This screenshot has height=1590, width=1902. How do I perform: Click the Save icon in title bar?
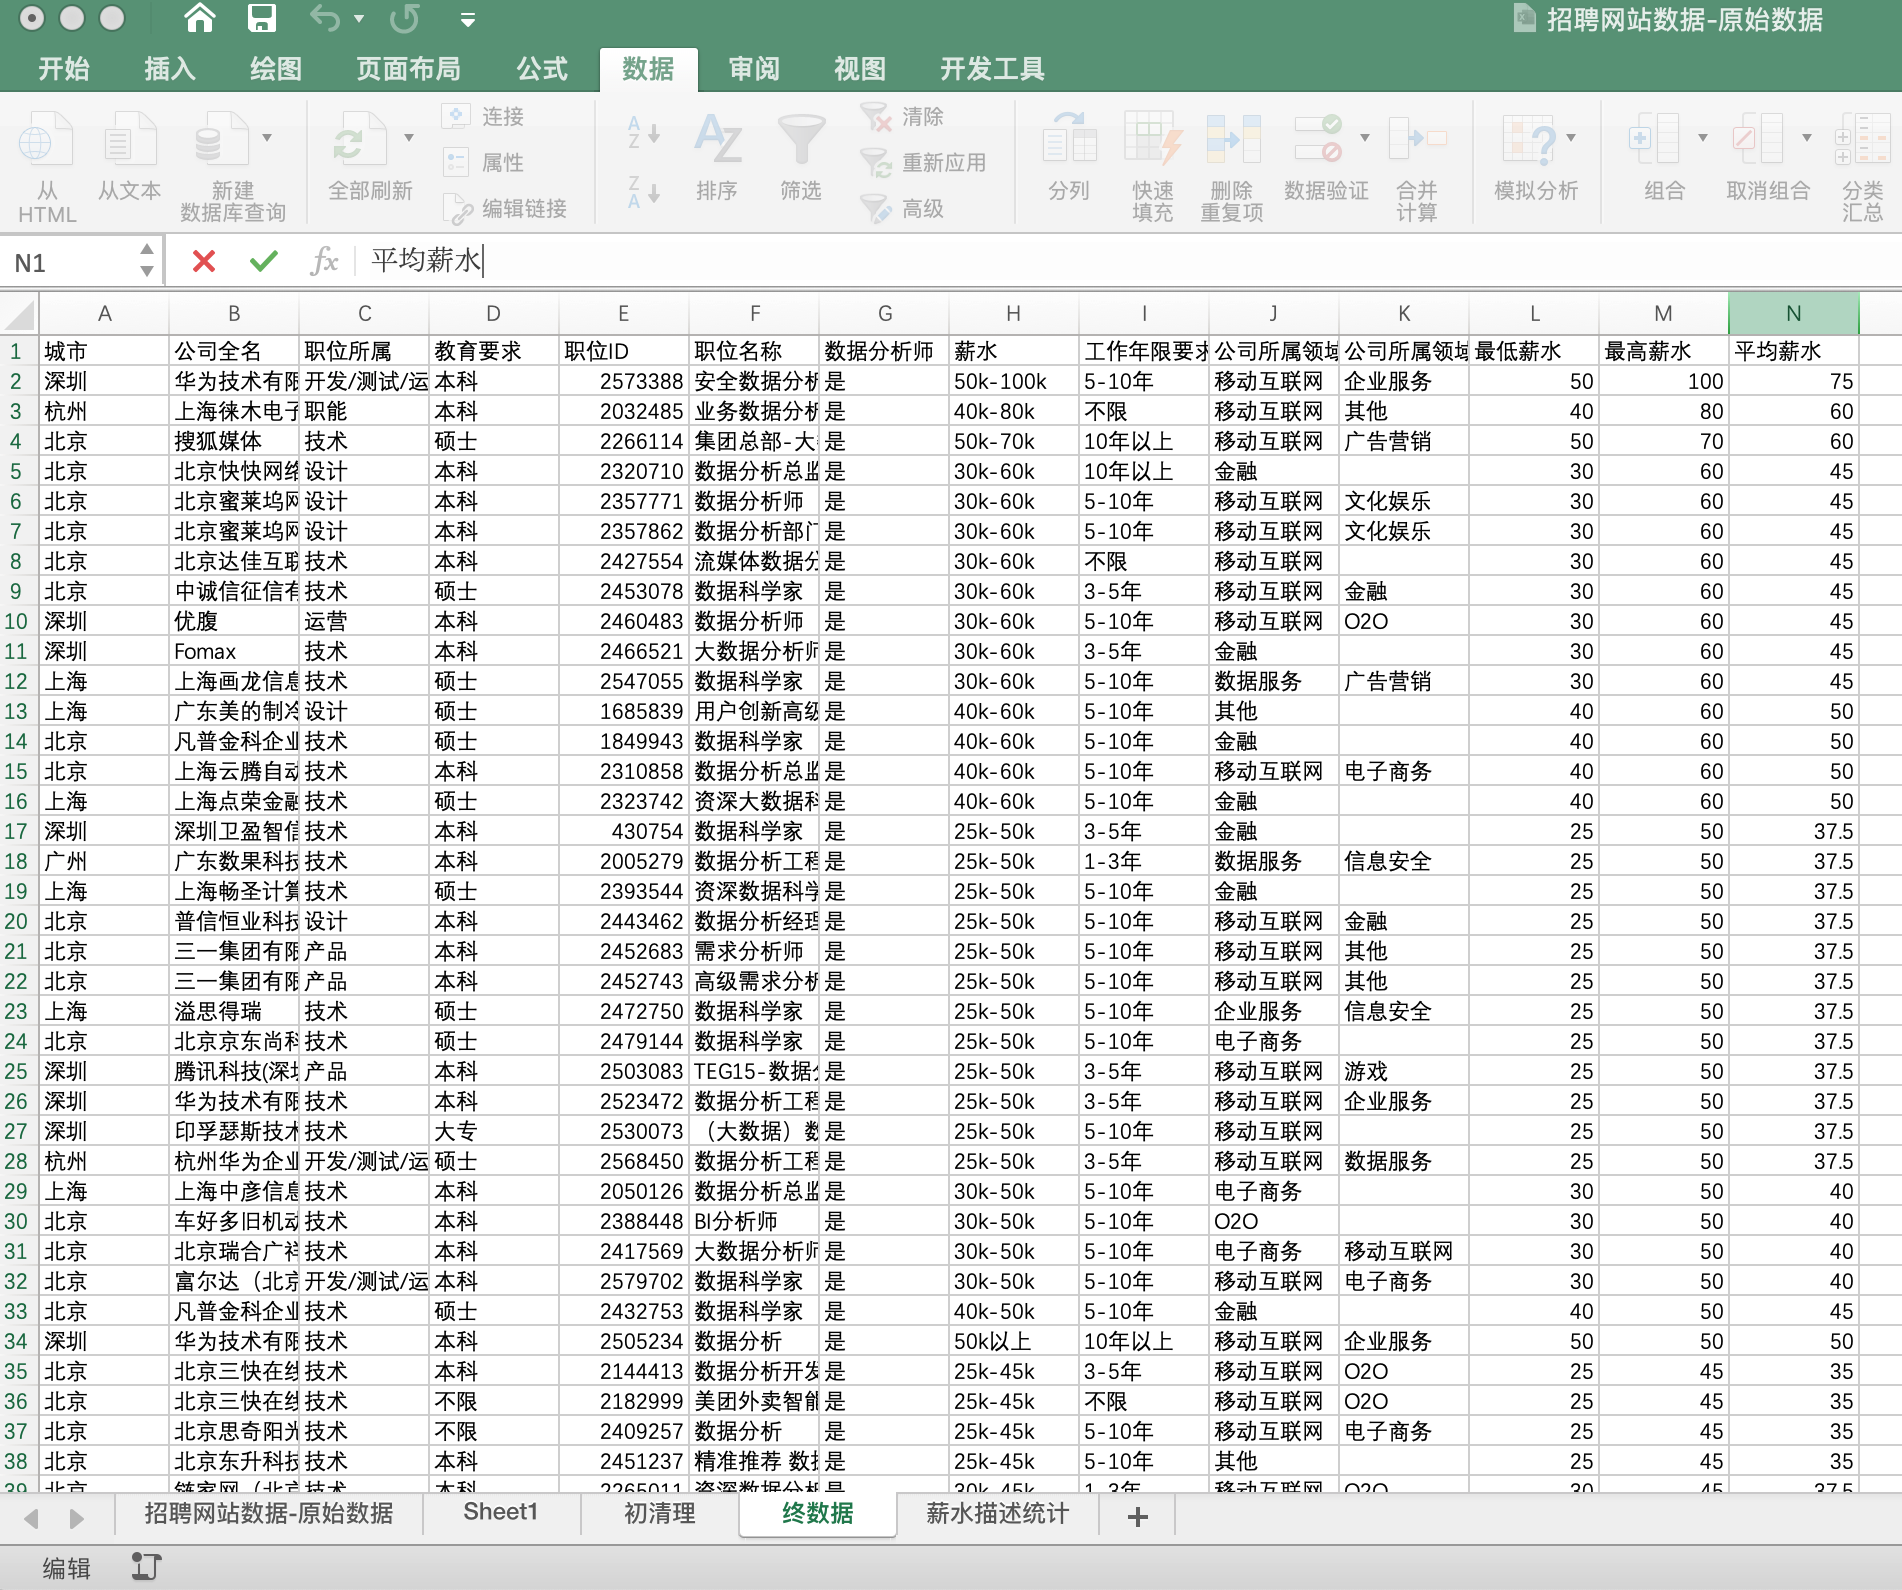click(x=261, y=19)
